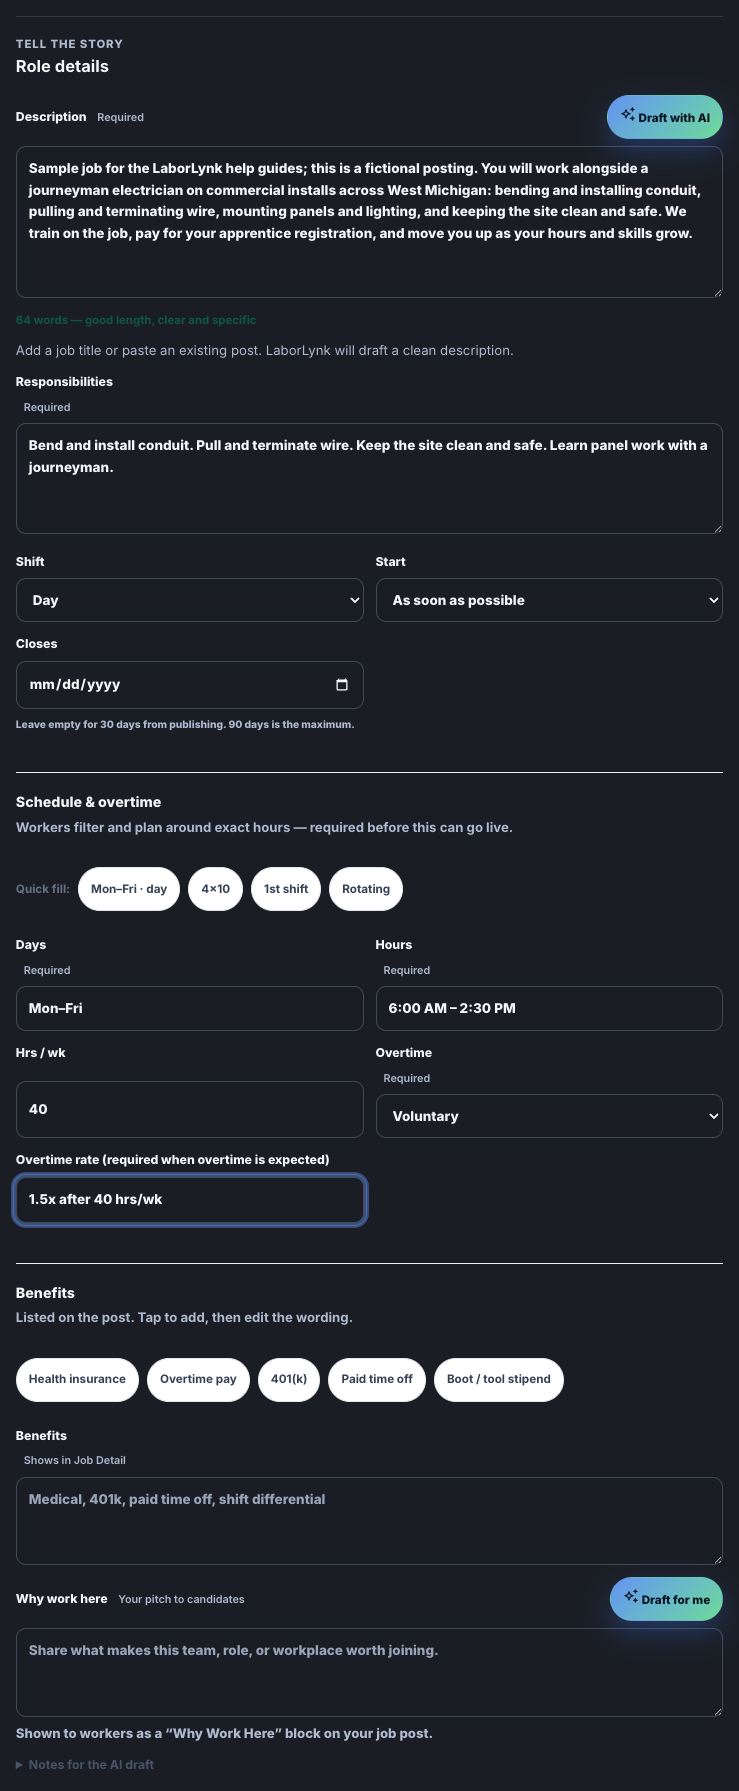The image size is (739, 1791).
Task: Click the Benefits text area
Action: pos(369,1521)
